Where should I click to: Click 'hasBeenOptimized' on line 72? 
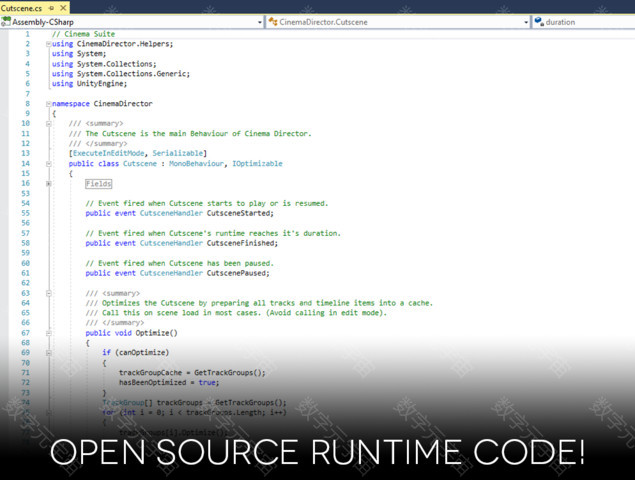(x=153, y=382)
